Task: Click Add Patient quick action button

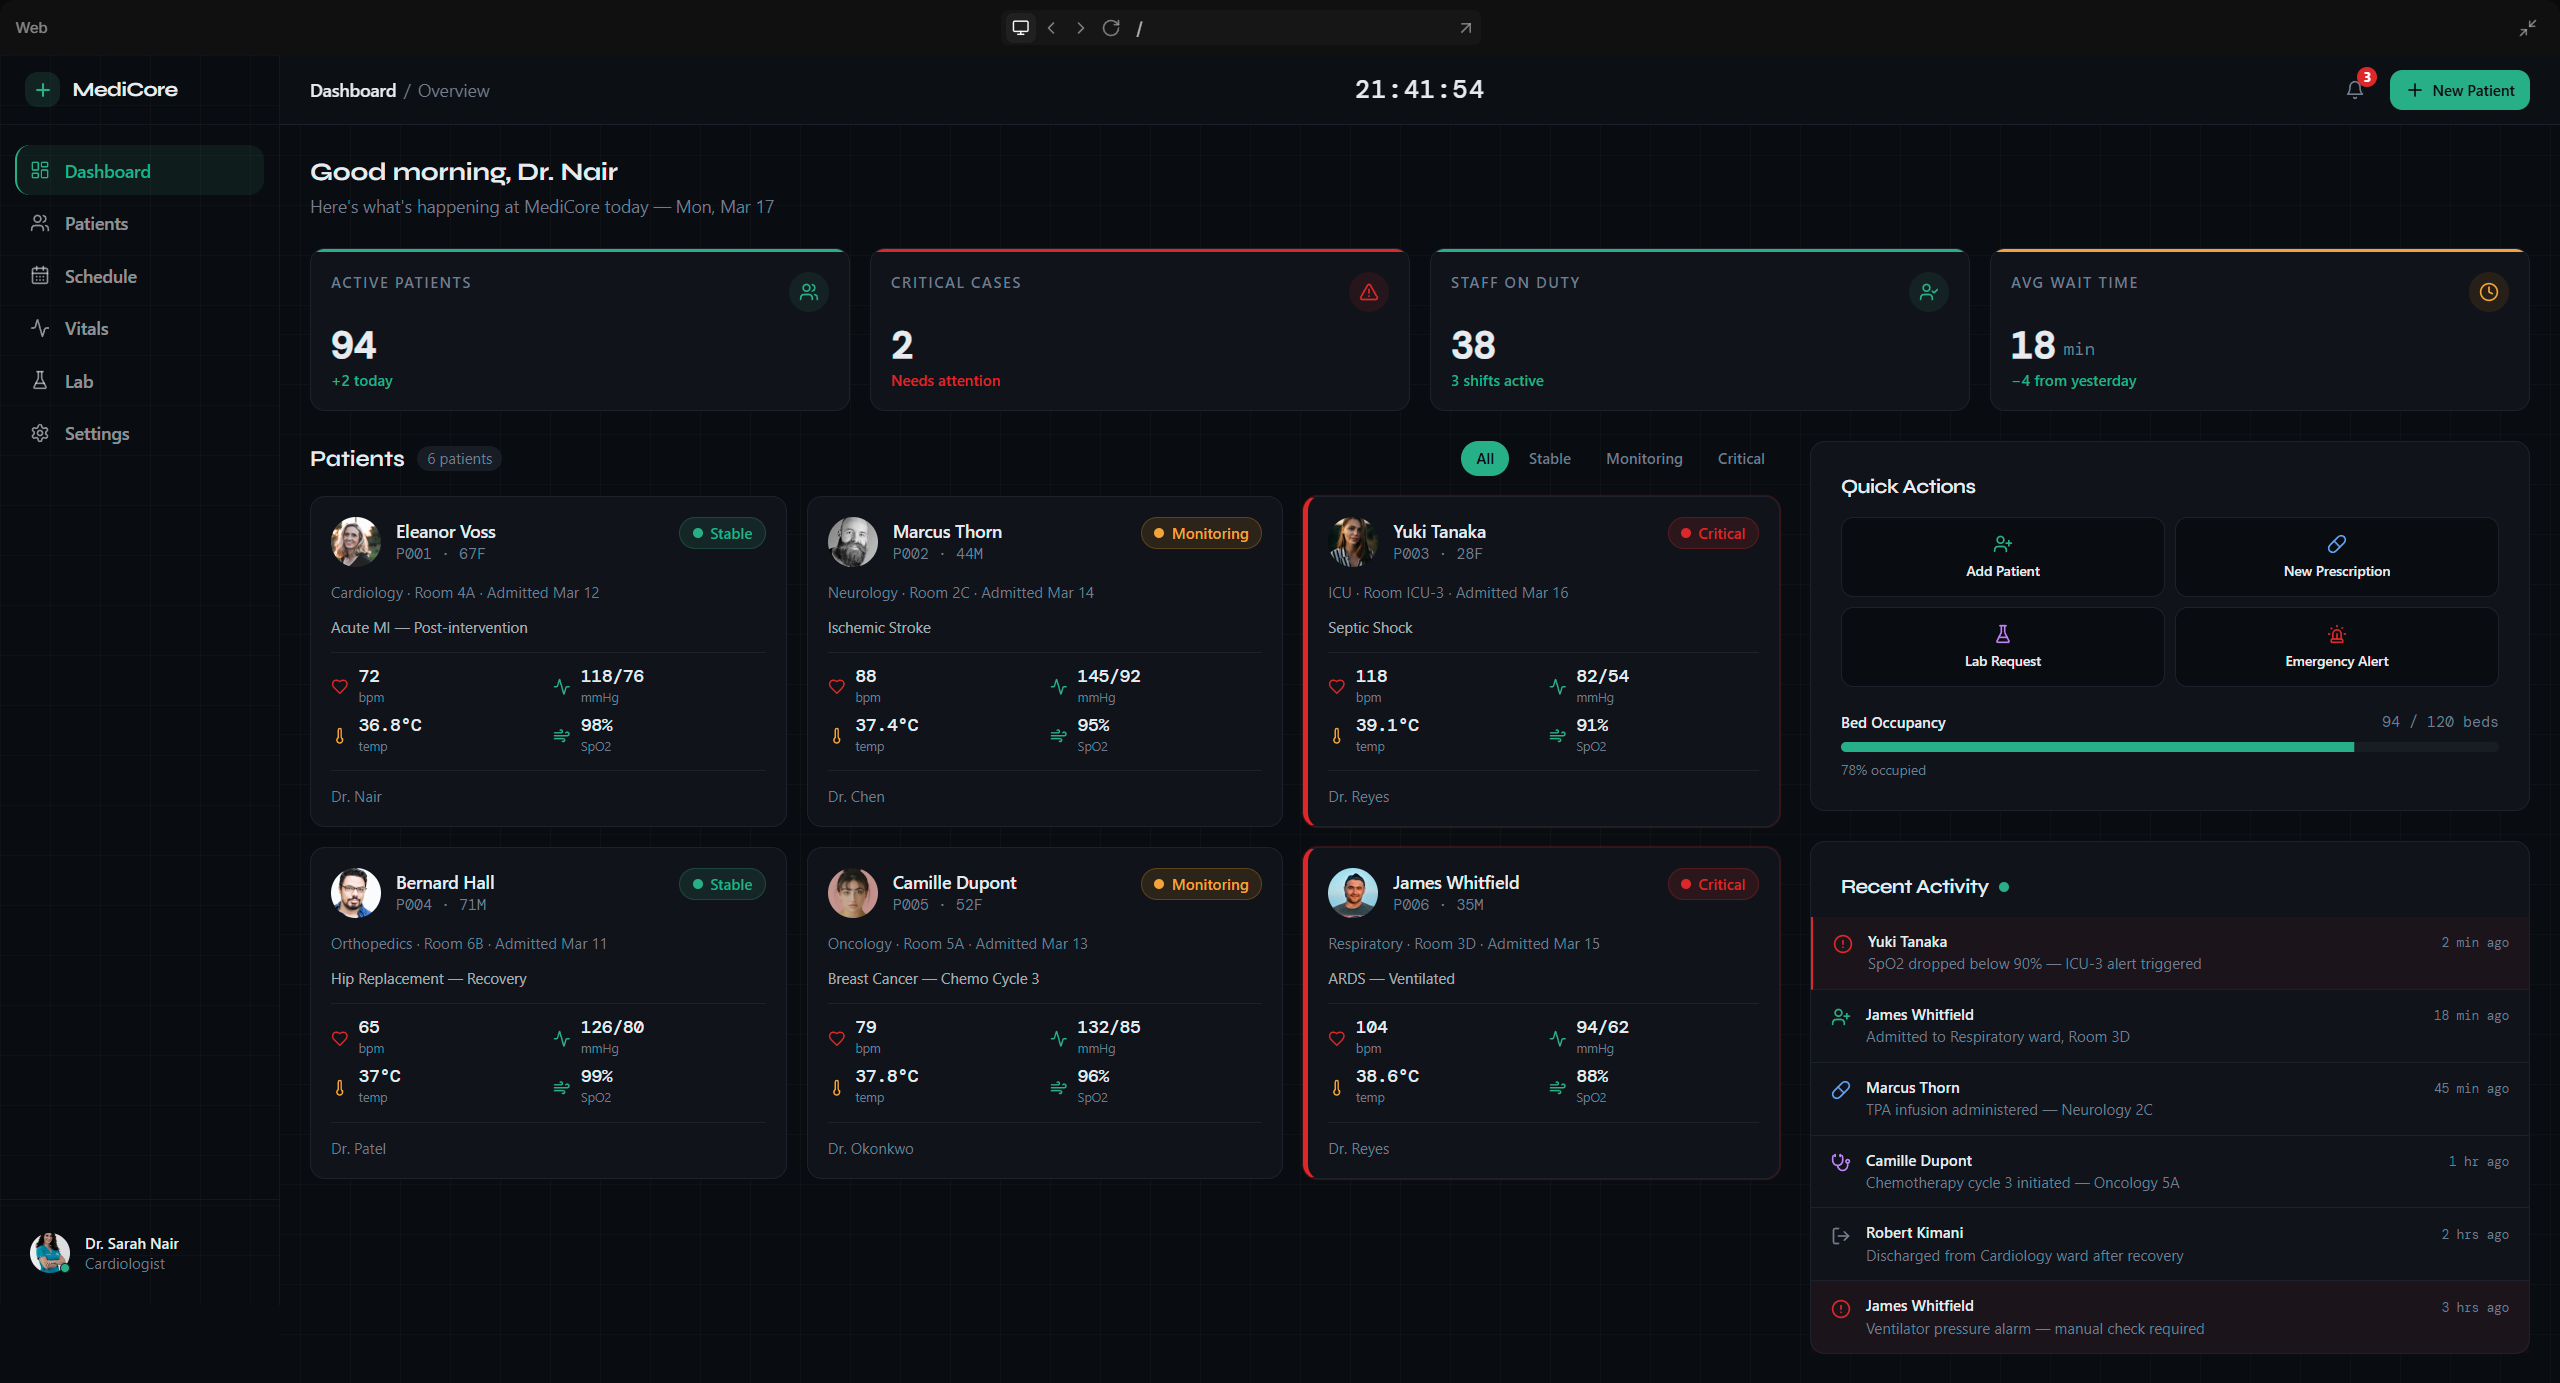Action: tap(2002, 557)
